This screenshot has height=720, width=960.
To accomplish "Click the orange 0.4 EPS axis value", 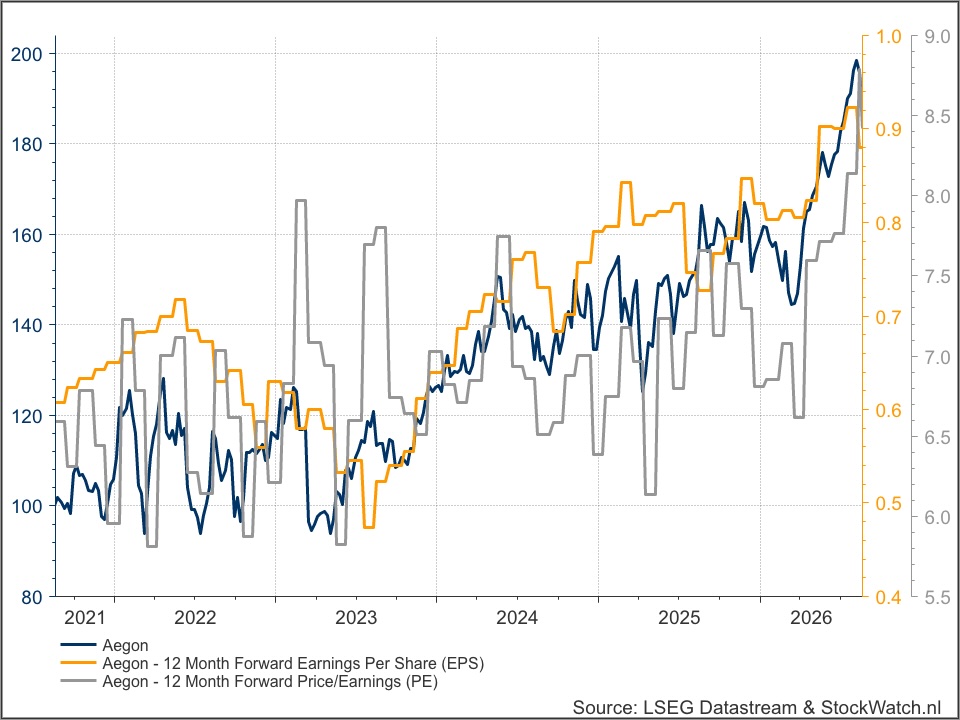I will tap(888, 597).
